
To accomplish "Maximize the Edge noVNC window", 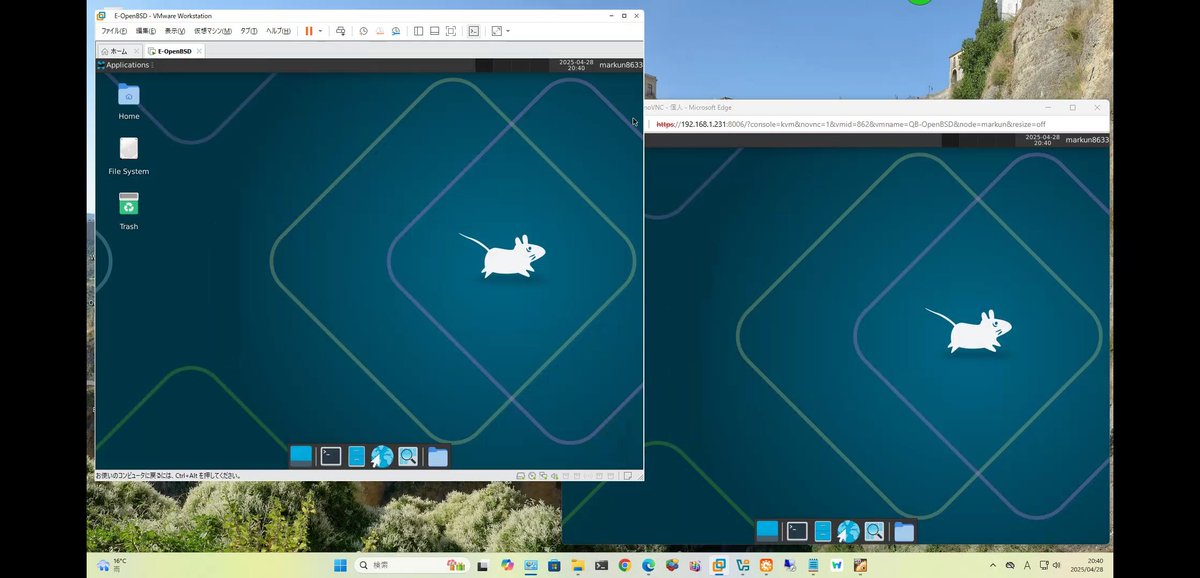I will (1073, 107).
